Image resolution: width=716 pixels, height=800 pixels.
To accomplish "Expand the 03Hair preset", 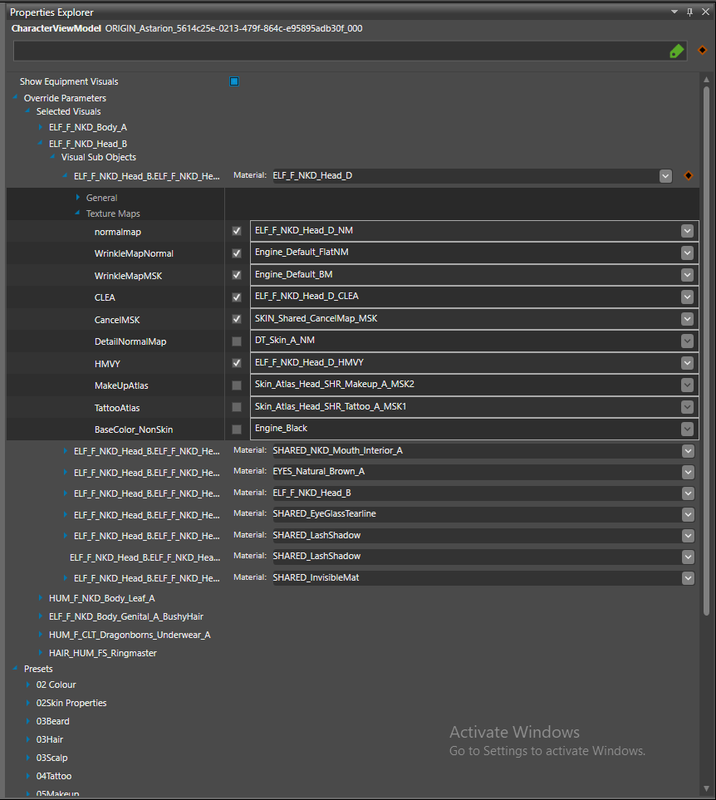I will click(x=28, y=739).
